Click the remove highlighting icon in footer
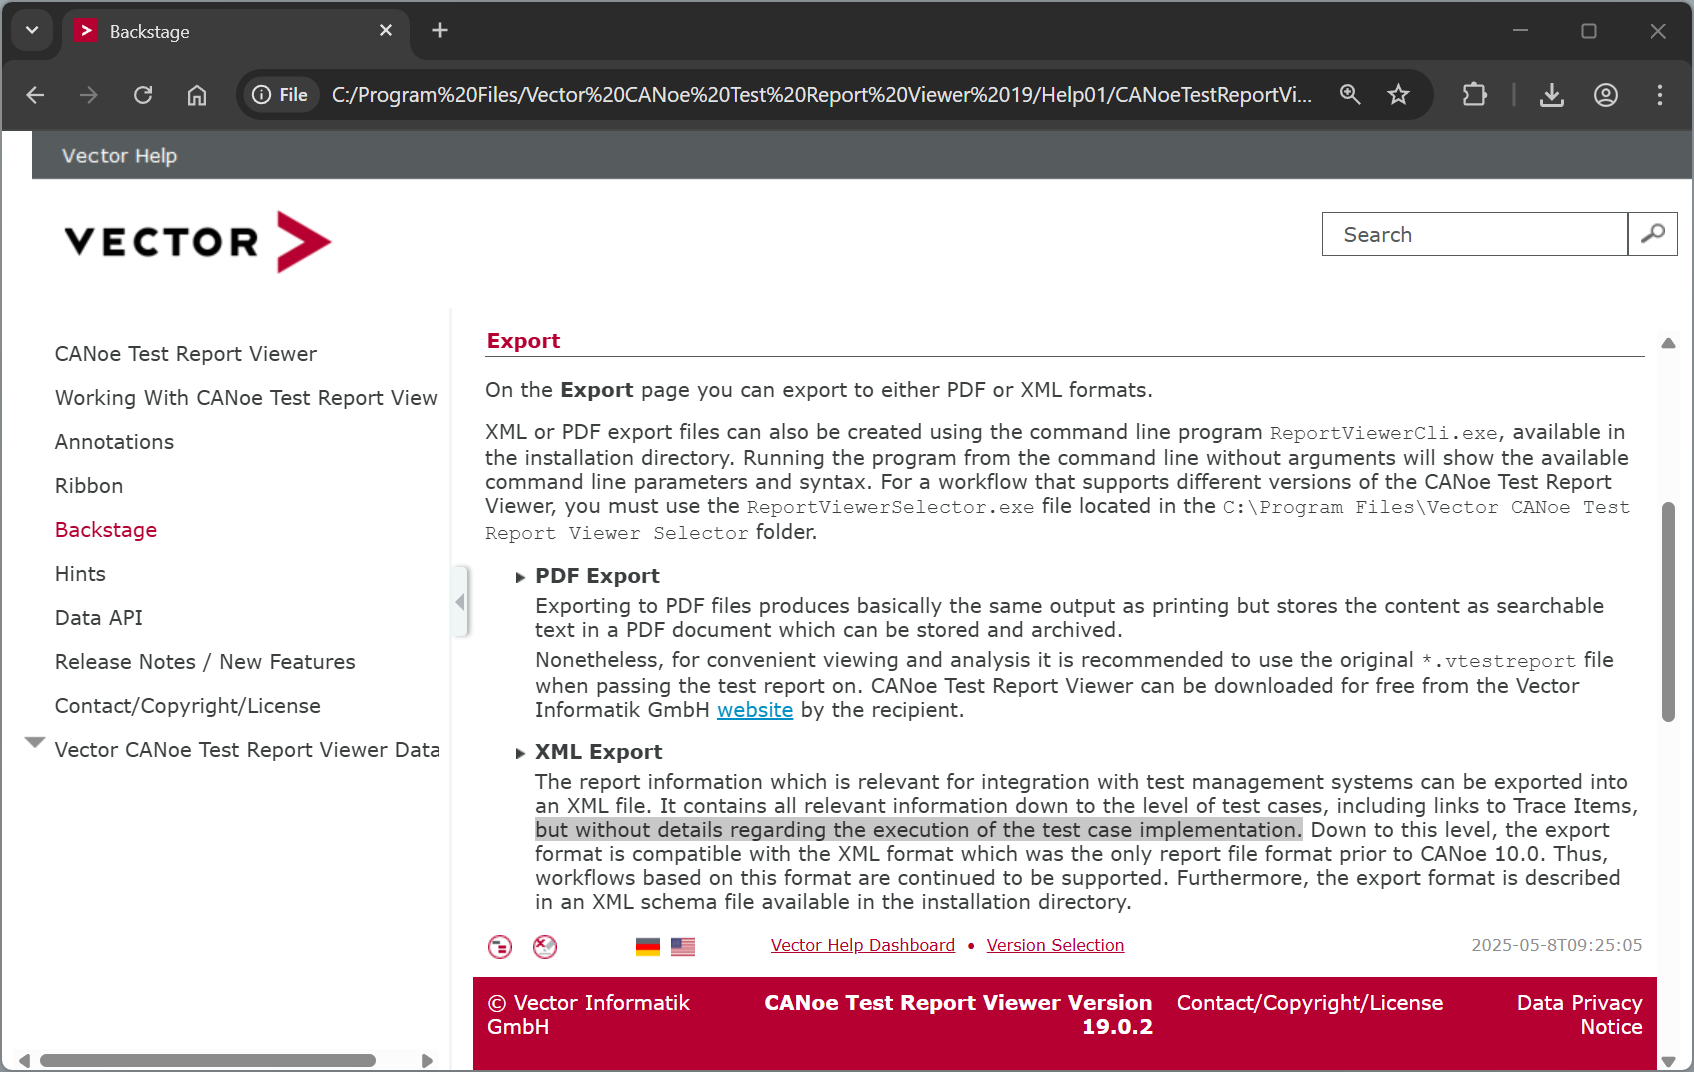Image resolution: width=1694 pixels, height=1072 pixels. 545,946
